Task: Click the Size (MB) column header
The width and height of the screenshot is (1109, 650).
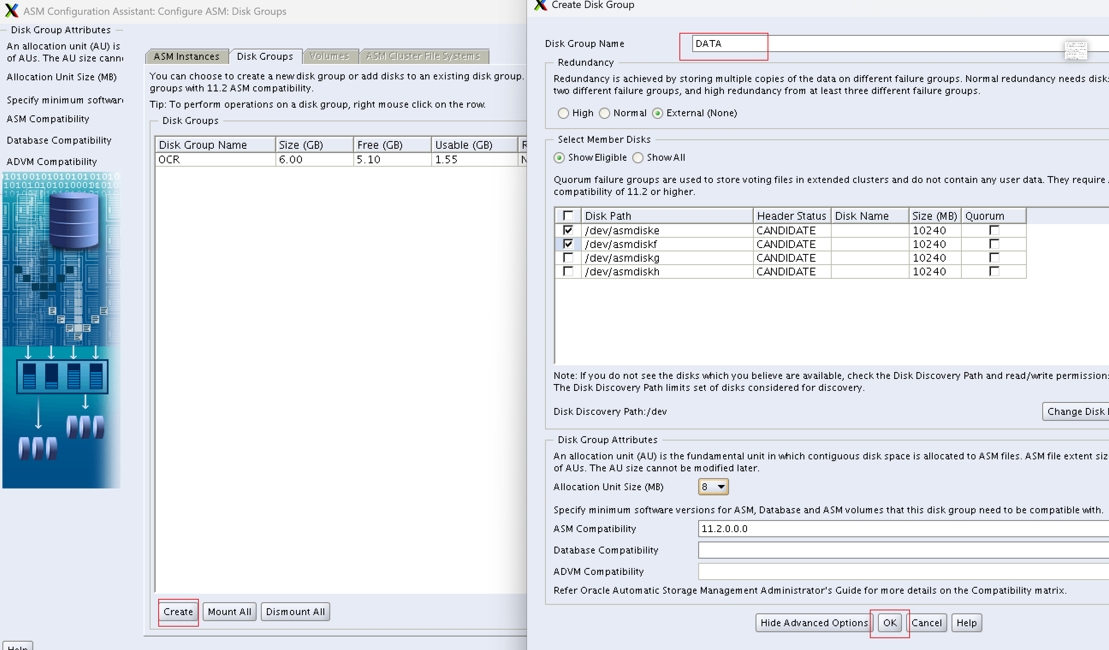Action: click(935, 216)
